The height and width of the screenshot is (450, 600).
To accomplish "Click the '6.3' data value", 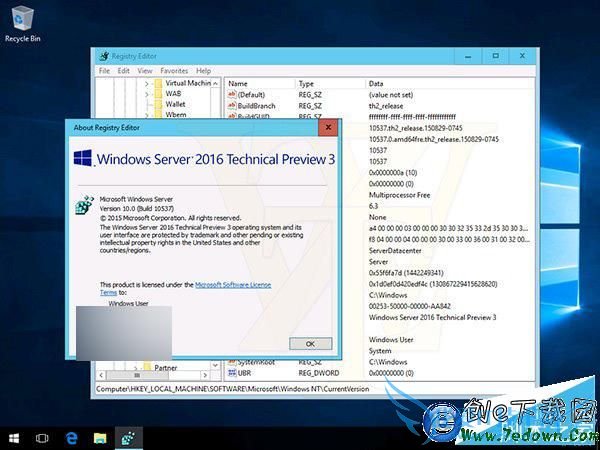I will pyautogui.click(x=373, y=206).
